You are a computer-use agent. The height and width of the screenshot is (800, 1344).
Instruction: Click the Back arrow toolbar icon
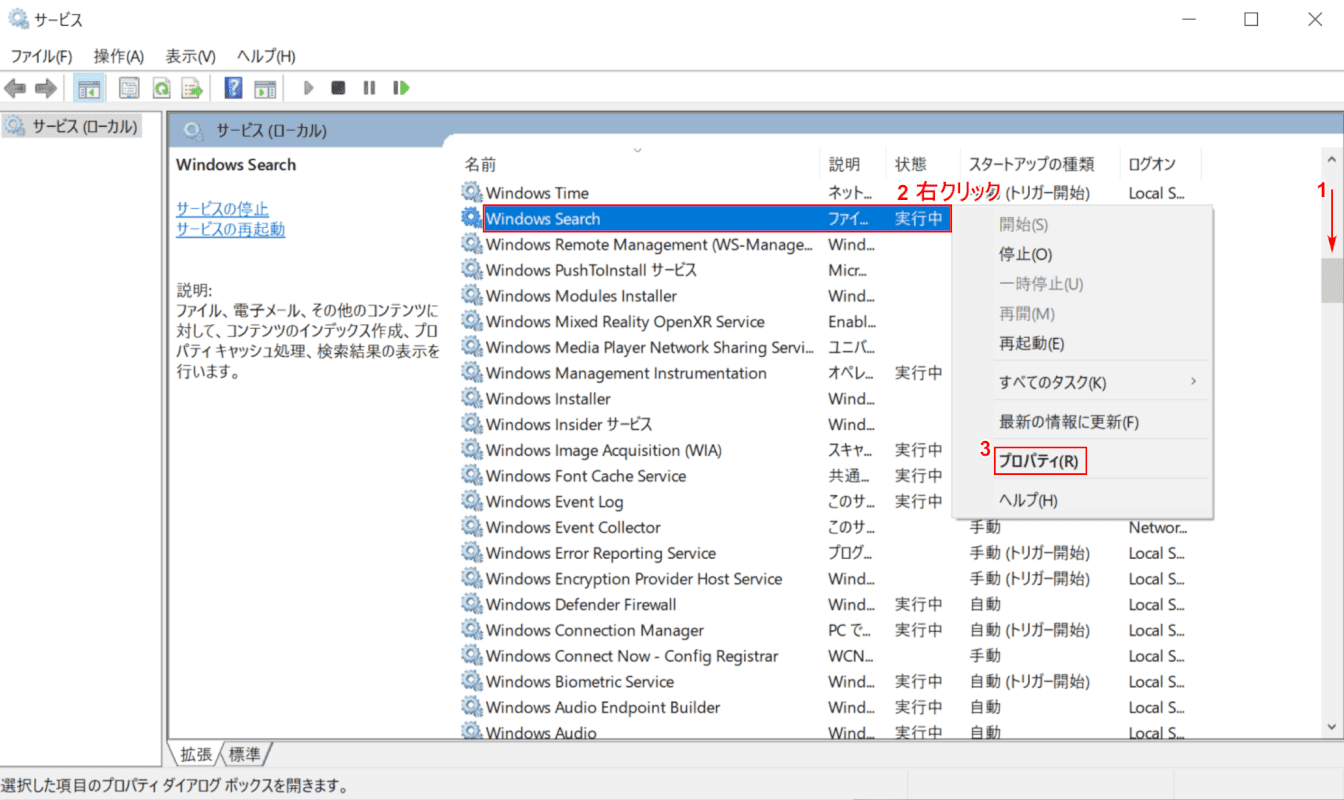(x=15, y=88)
